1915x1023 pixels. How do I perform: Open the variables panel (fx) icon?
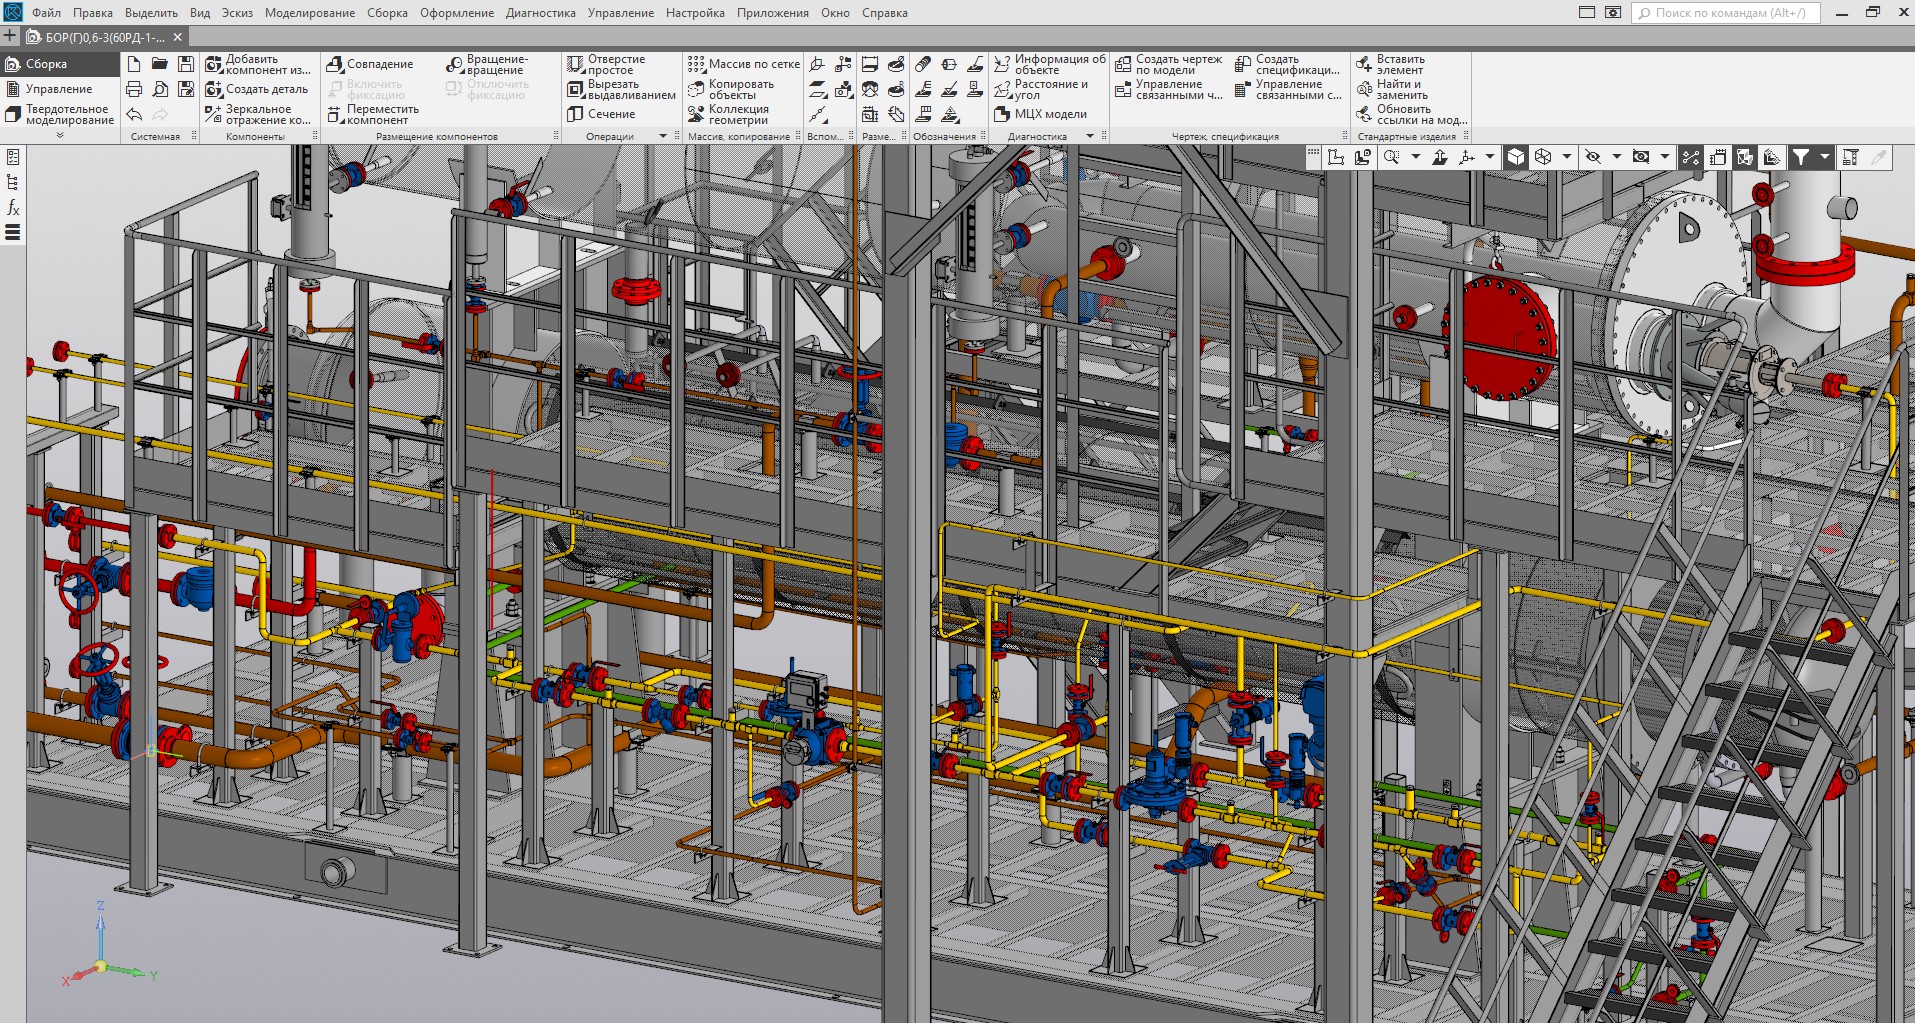(13, 208)
